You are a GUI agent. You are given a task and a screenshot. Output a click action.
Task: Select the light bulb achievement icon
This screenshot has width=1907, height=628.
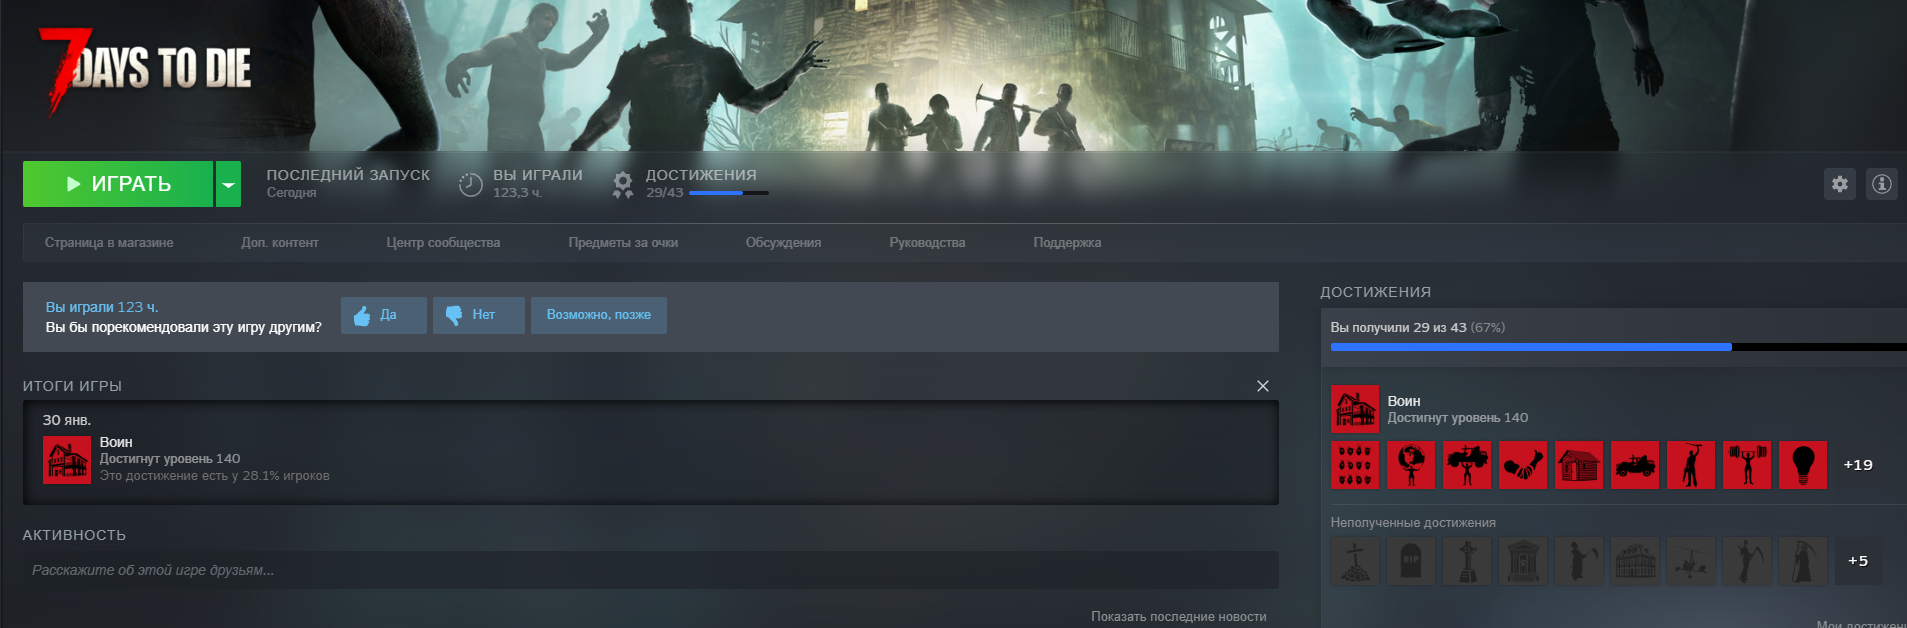(1803, 465)
